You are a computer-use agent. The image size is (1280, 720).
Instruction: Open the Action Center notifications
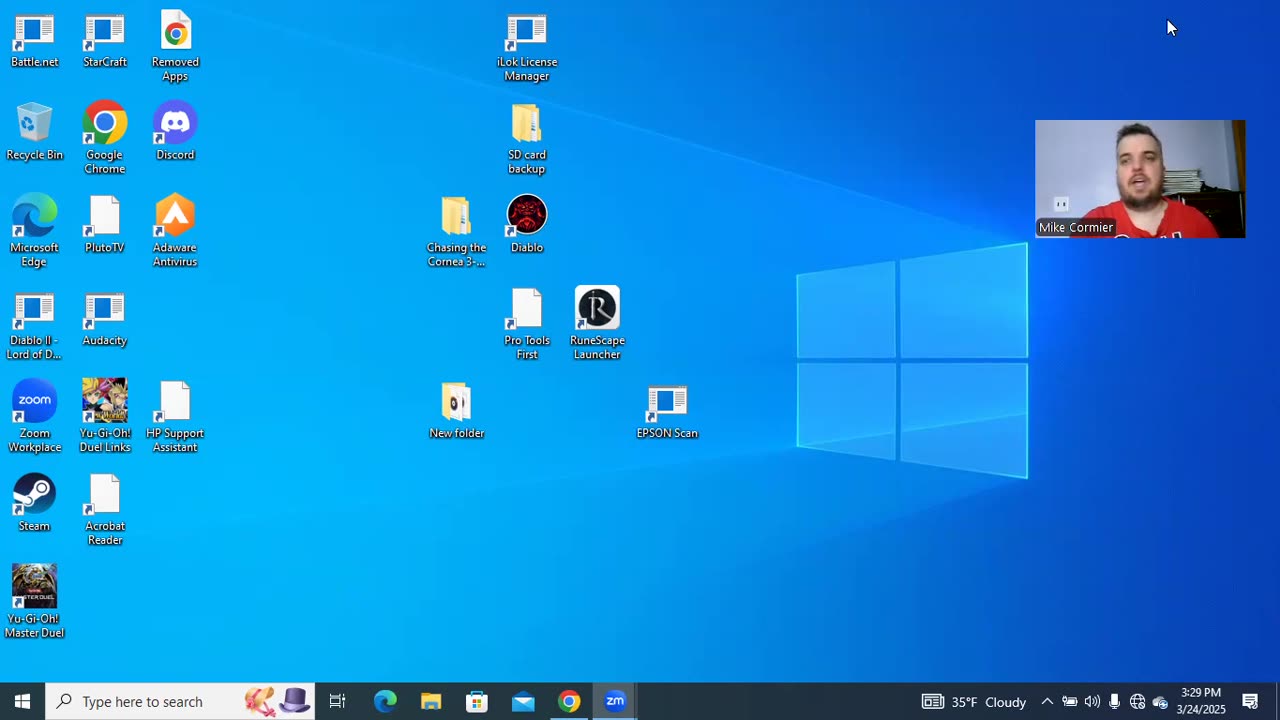pos(1250,701)
